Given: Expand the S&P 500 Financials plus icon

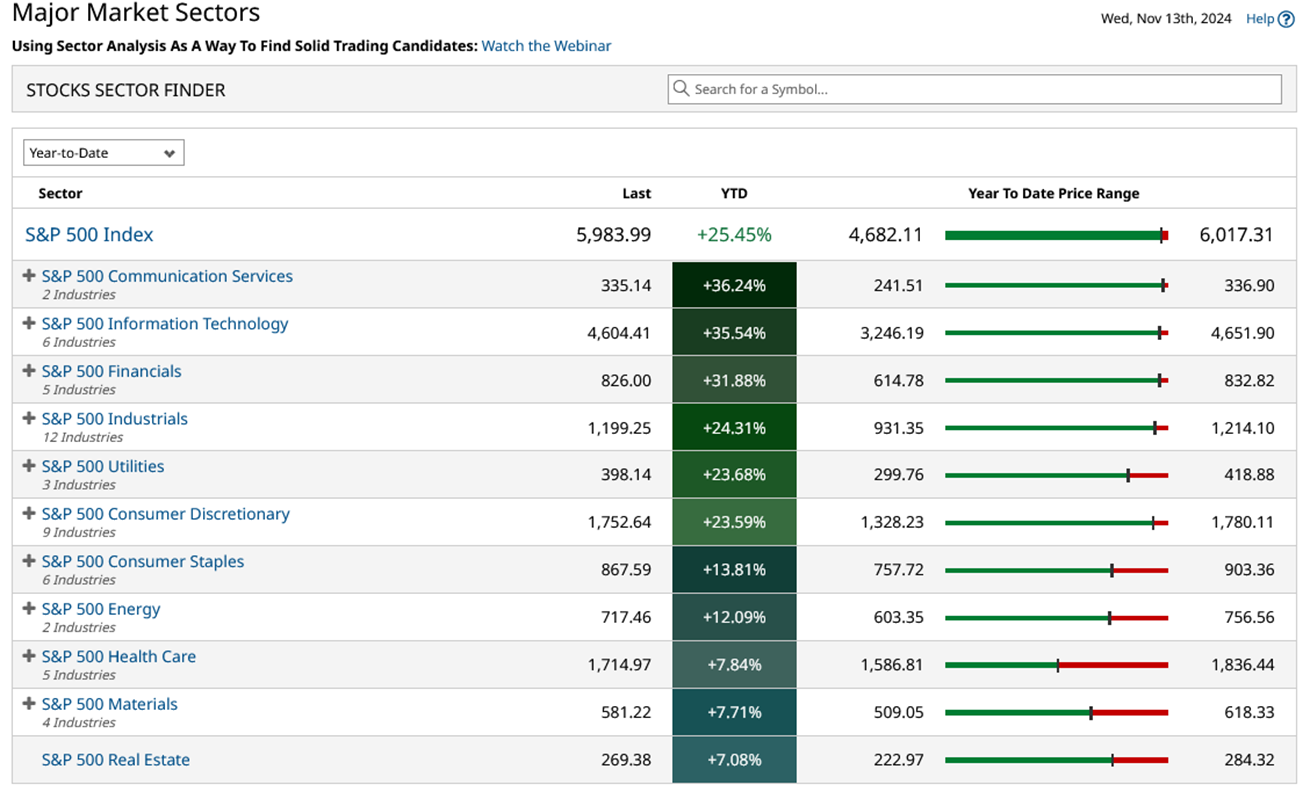Looking at the screenshot, I should (29, 370).
